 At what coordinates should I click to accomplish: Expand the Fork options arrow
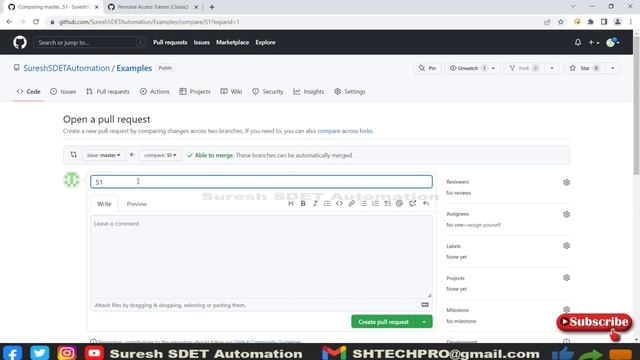point(552,68)
